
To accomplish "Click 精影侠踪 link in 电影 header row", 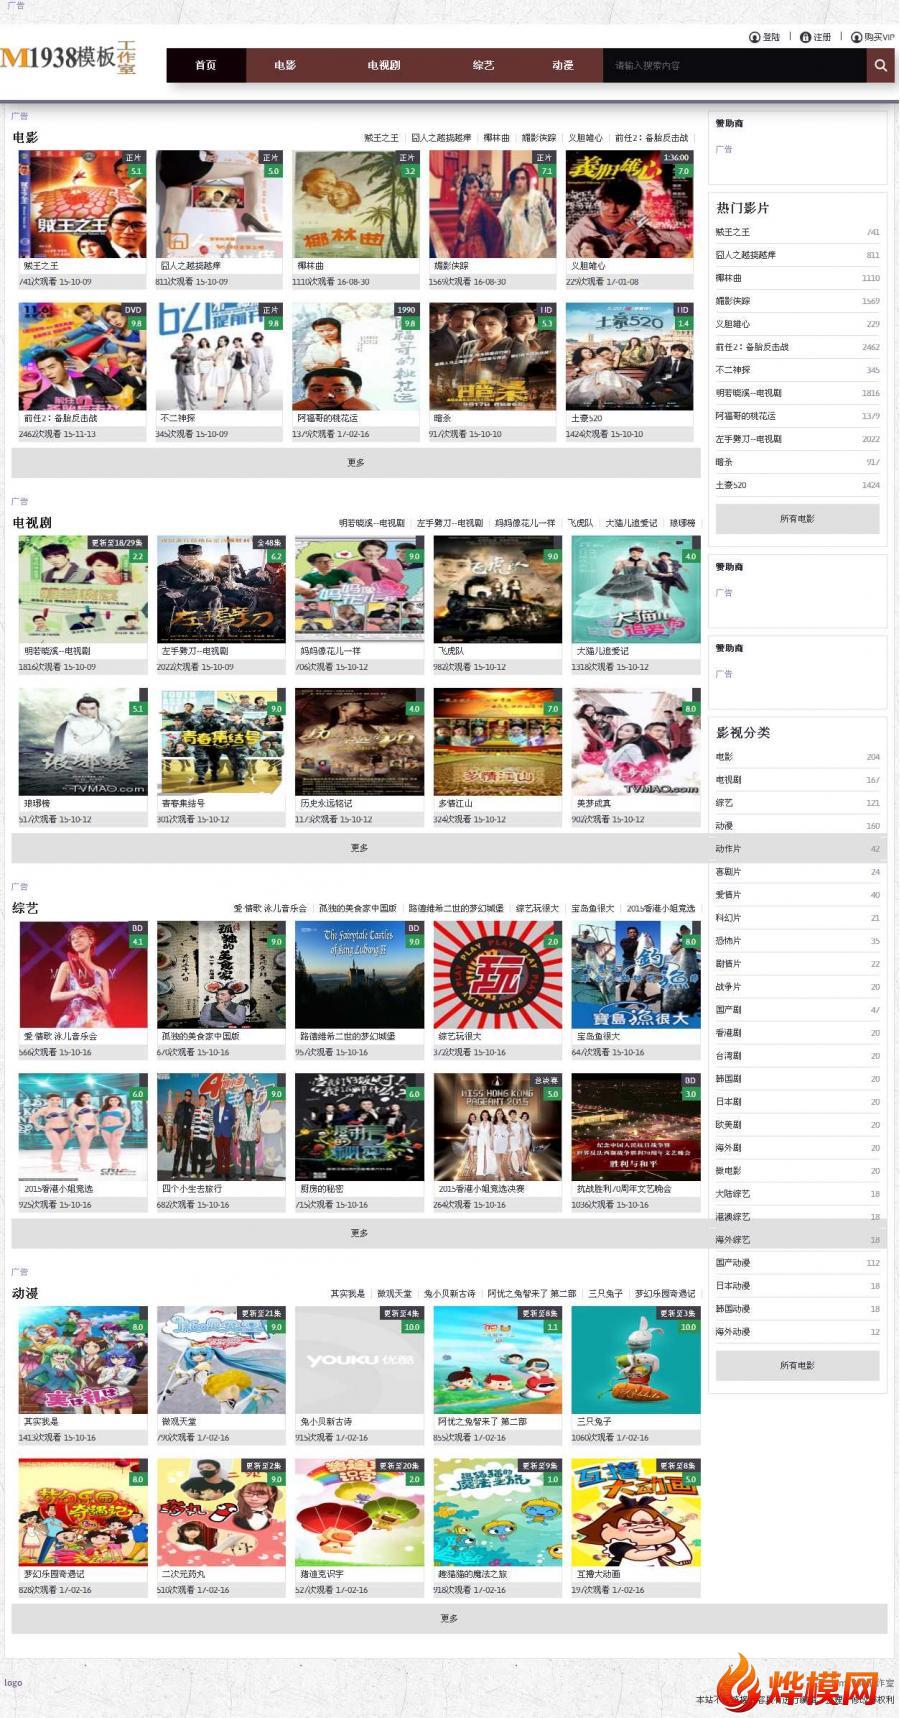I will pyautogui.click(x=538, y=138).
